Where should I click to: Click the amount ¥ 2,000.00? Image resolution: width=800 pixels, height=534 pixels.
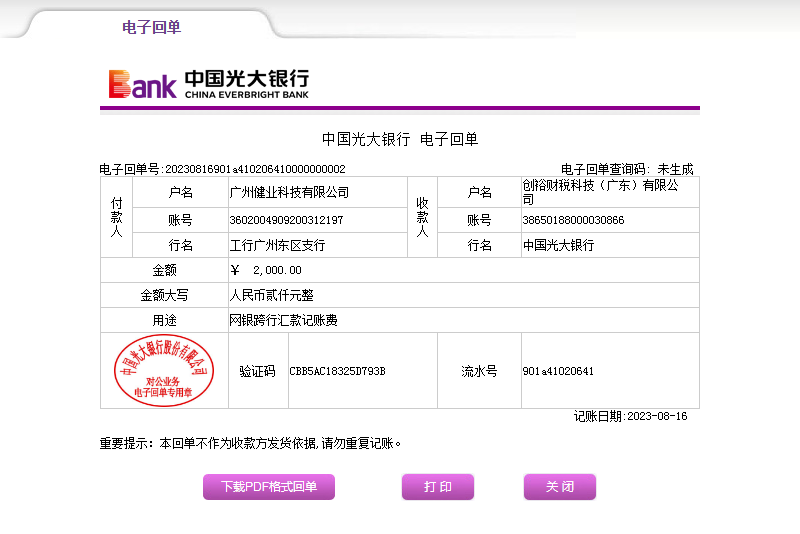point(266,270)
